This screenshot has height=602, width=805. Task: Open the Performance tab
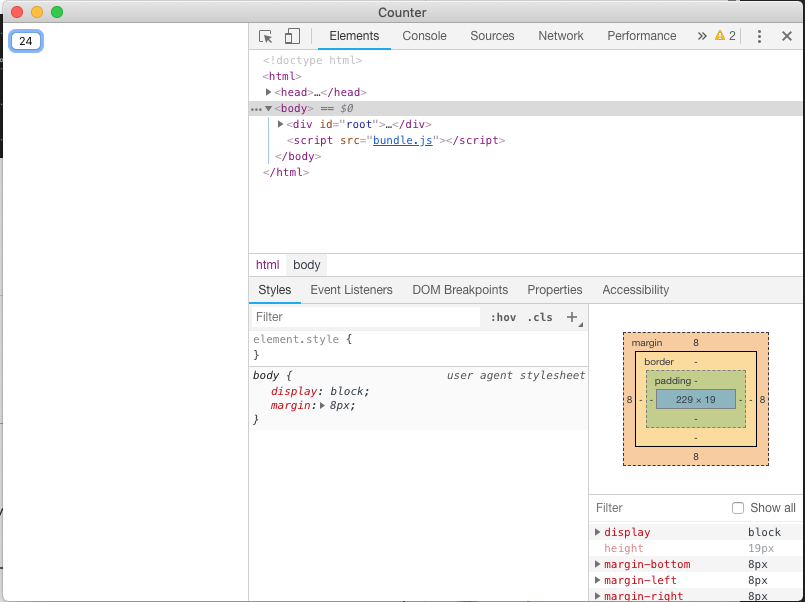[x=642, y=36]
